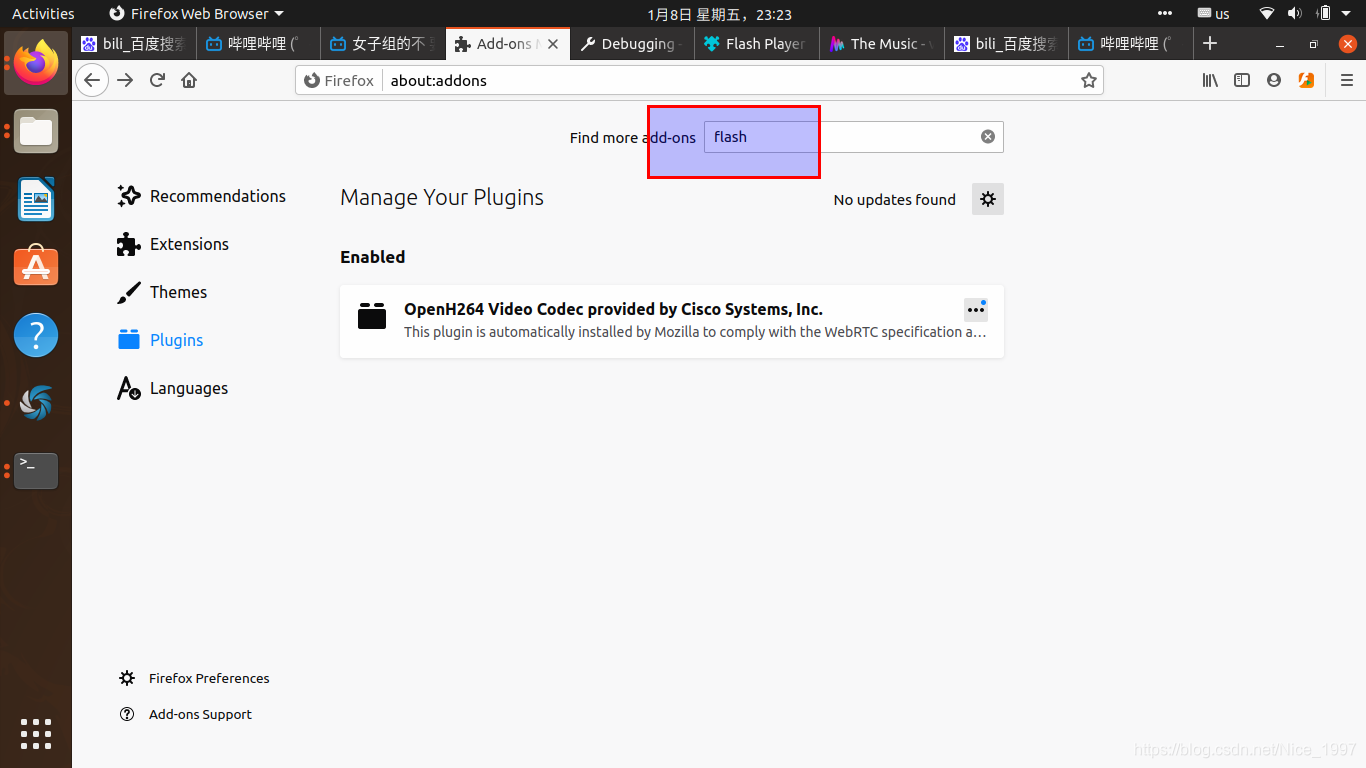Open the Help icon in the dock
Image resolution: width=1366 pixels, height=768 pixels.
(x=36, y=335)
